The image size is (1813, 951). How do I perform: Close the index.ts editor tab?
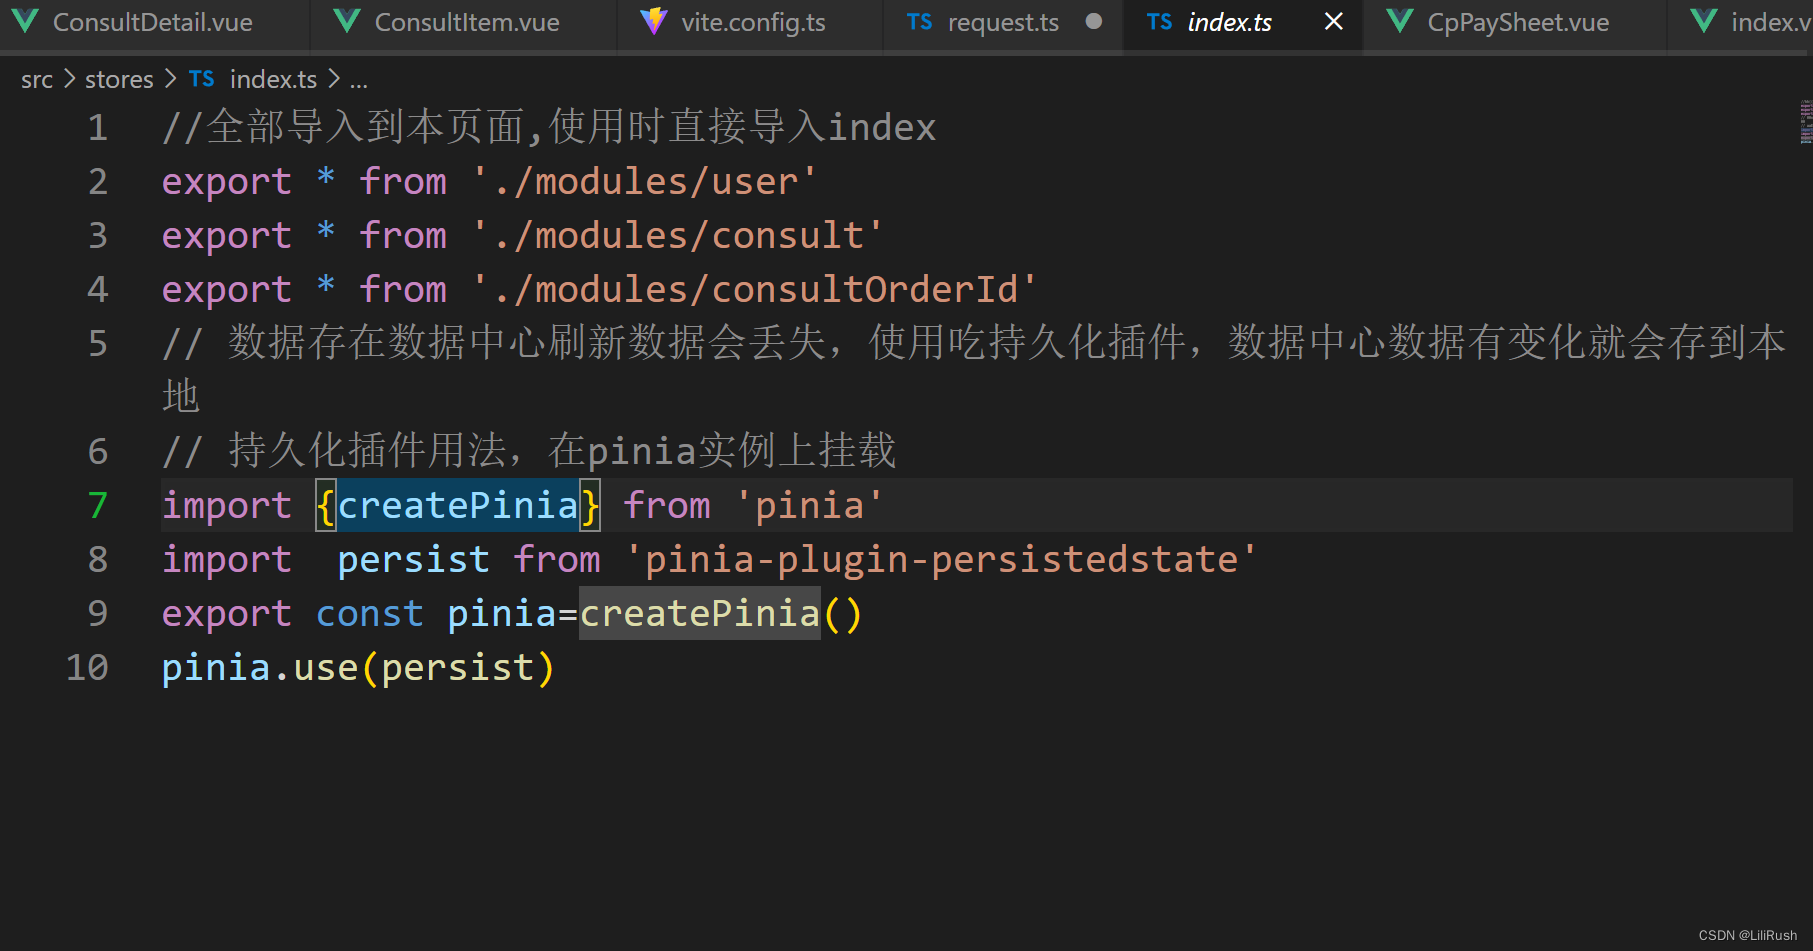click(1333, 21)
